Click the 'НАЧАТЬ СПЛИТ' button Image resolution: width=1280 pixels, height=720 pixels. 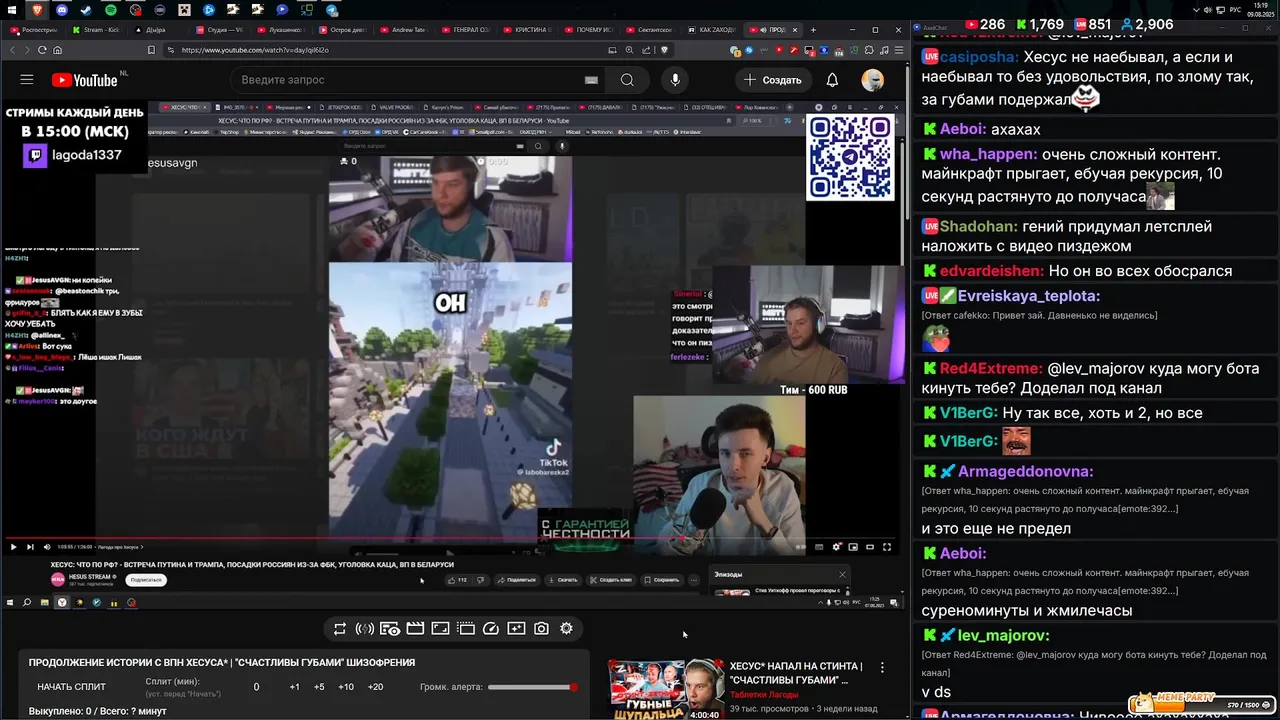point(71,687)
